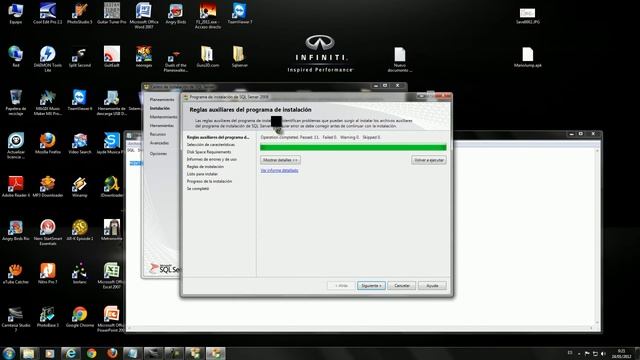Image resolution: width=640 pixels, height=360 pixels.
Task: Select the Papelera de reciclaje icon
Action: 16,102
